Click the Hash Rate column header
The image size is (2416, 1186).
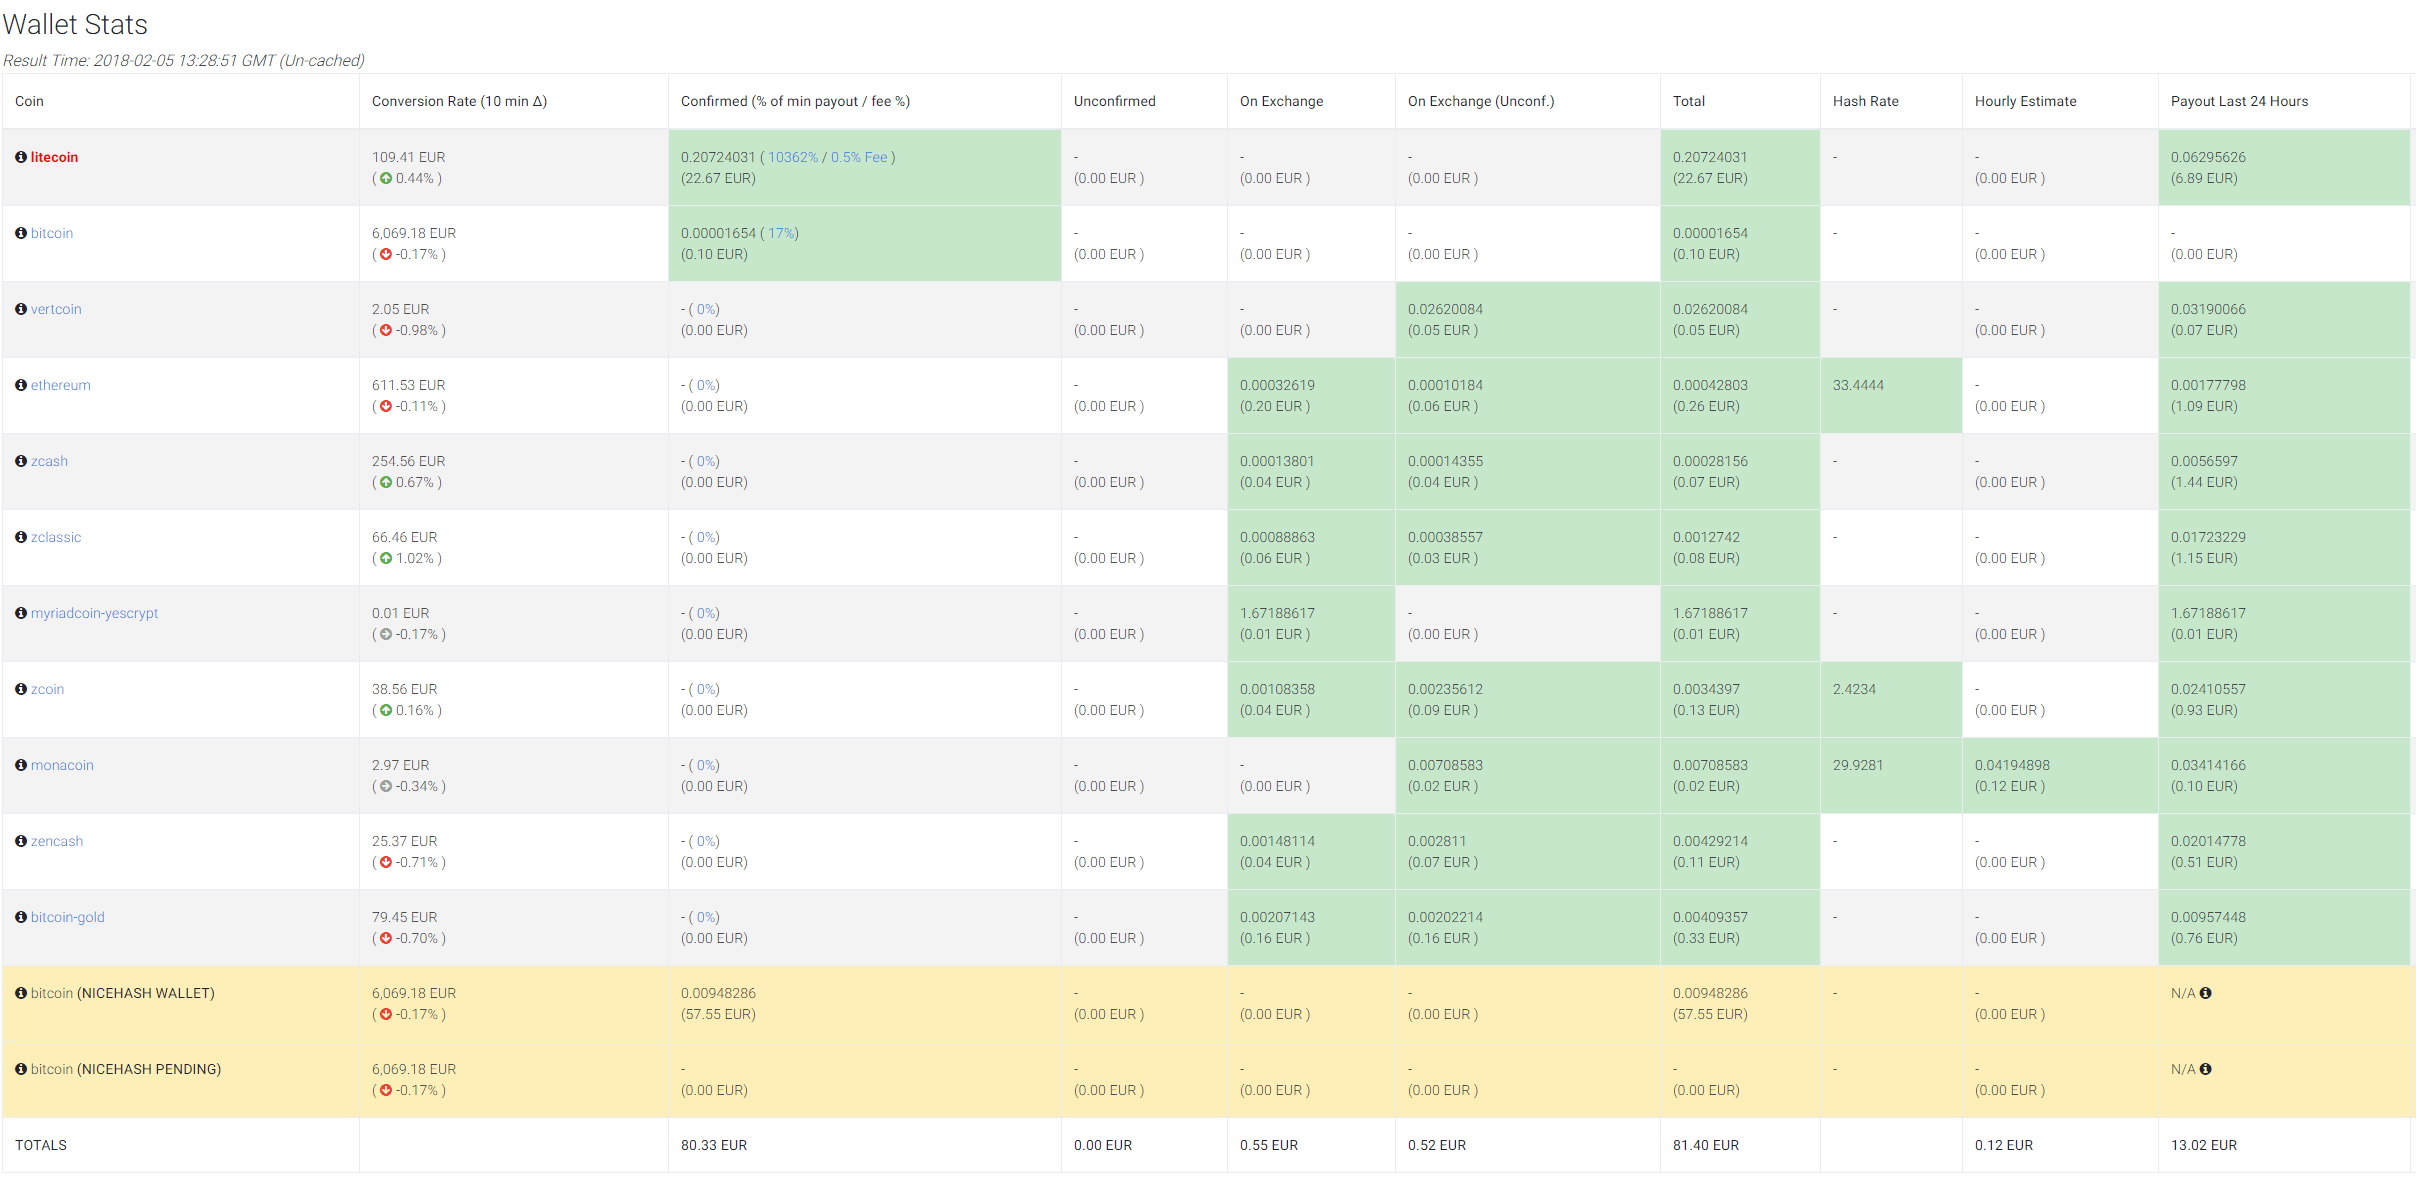click(1865, 101)
